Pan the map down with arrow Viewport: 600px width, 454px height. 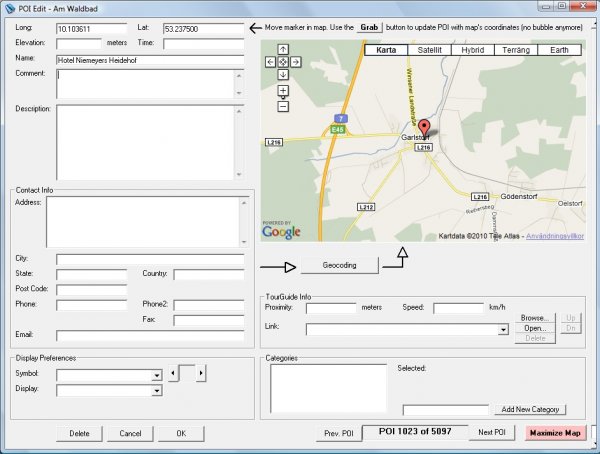(283, 74)
